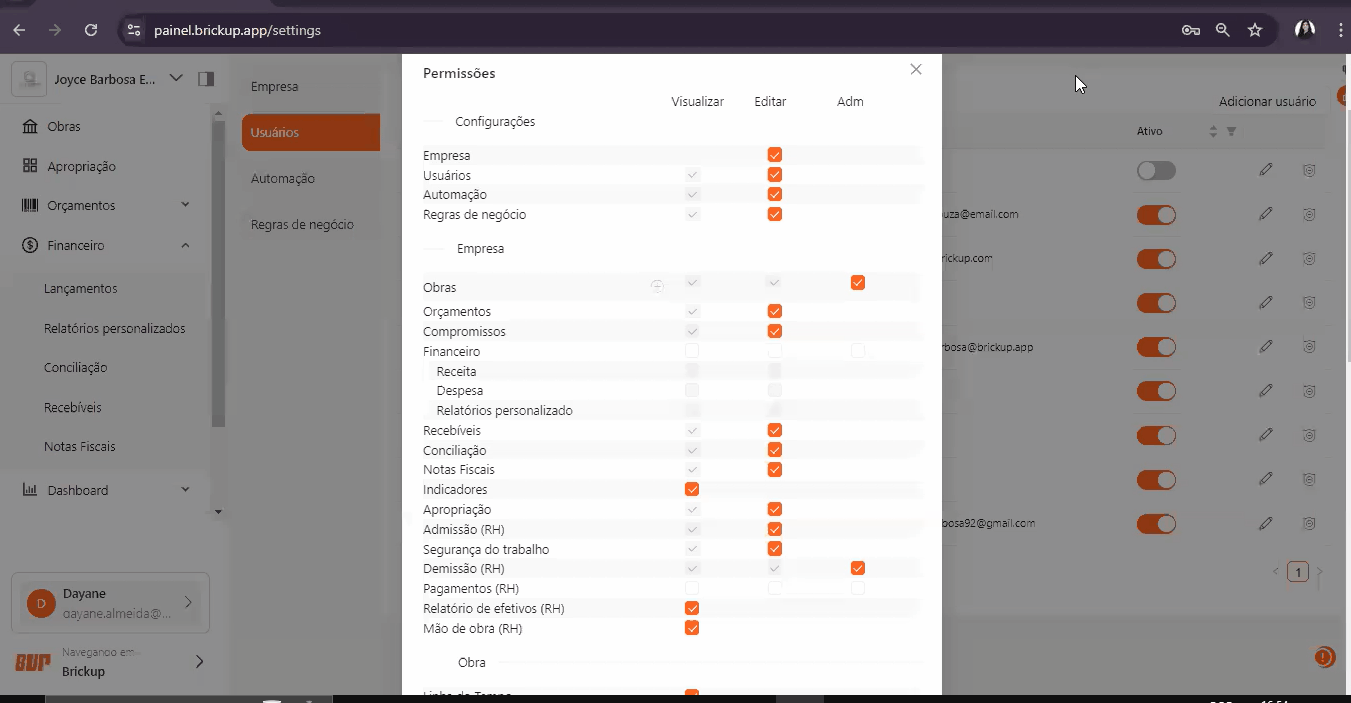
Task: Uncheck the Adm checkbox for Demissão (RH)
Action: click(x=857, y=568)
